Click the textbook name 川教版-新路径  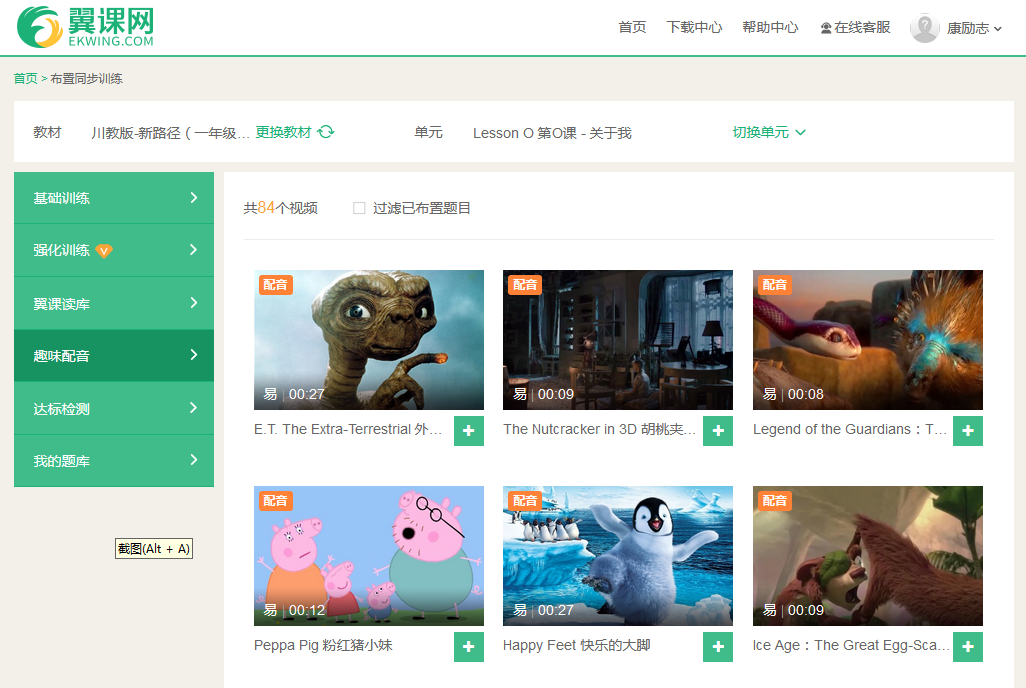[x=170, y=133]
